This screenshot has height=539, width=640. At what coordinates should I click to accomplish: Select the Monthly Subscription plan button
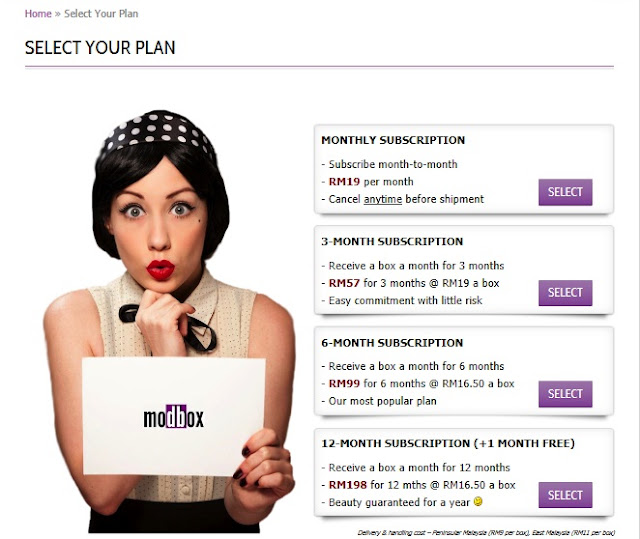tap(565, 192)
